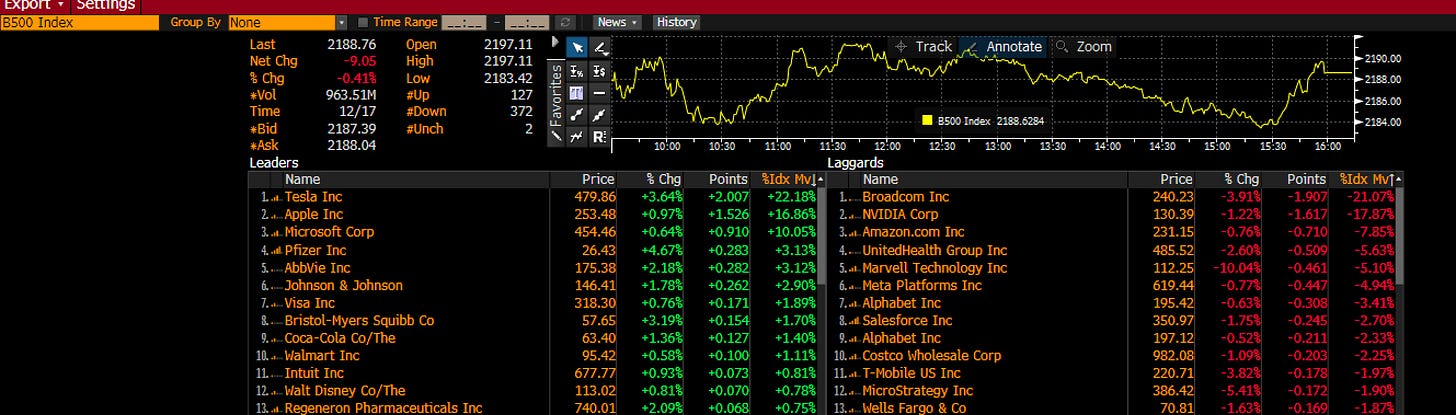Screen dimensions: 1456x415
Task: Activate the Annotate chart mode
Action: tap(1004, 46)
